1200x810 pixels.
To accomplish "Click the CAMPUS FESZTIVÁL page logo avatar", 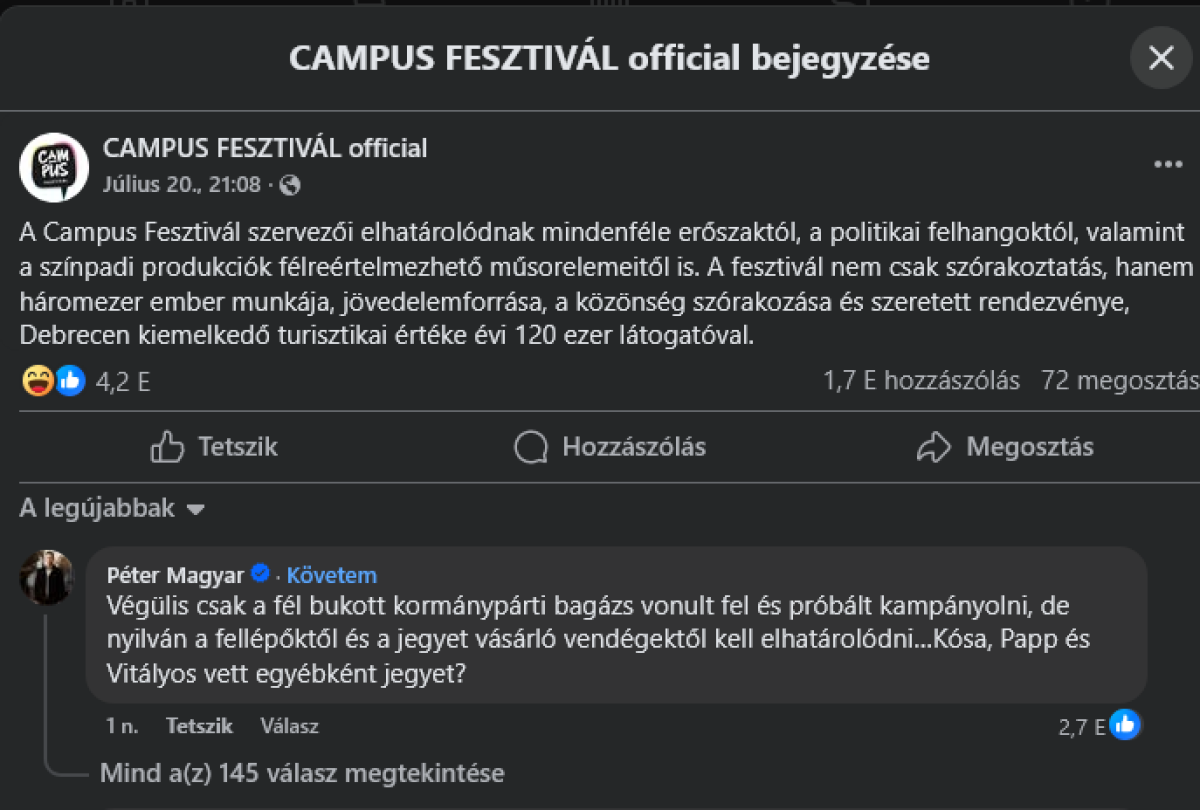I will (54, 167).
